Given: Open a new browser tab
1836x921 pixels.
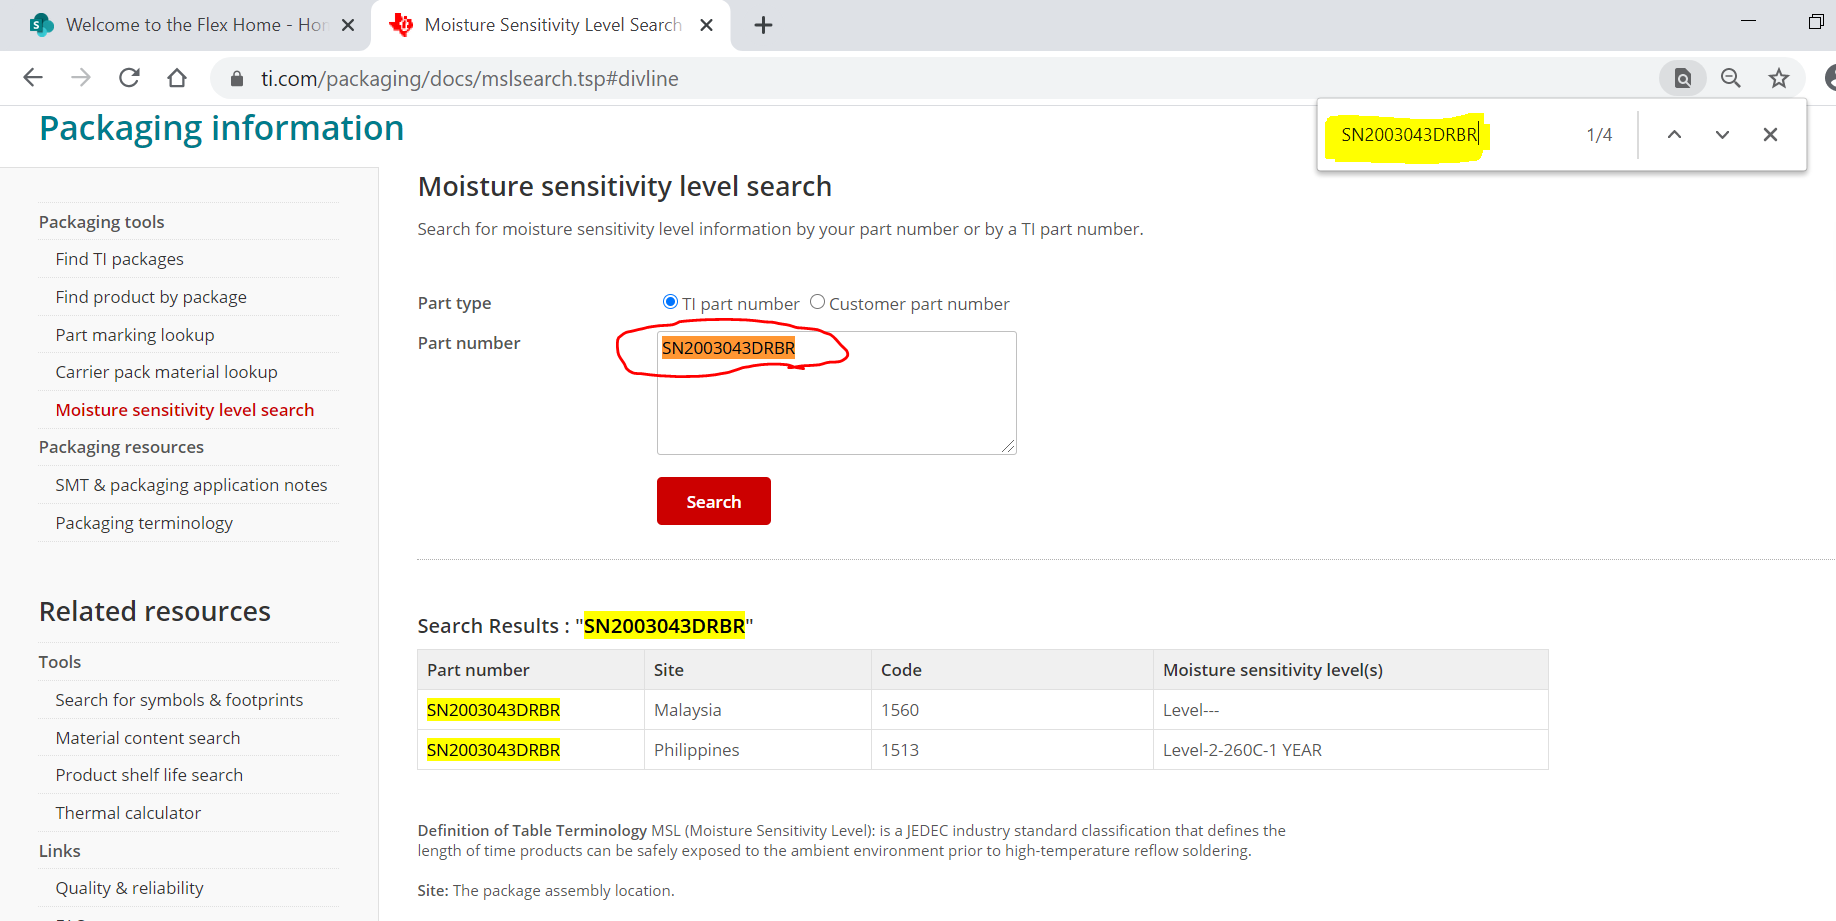Looking at the screenshot, I should coord(763,25).
